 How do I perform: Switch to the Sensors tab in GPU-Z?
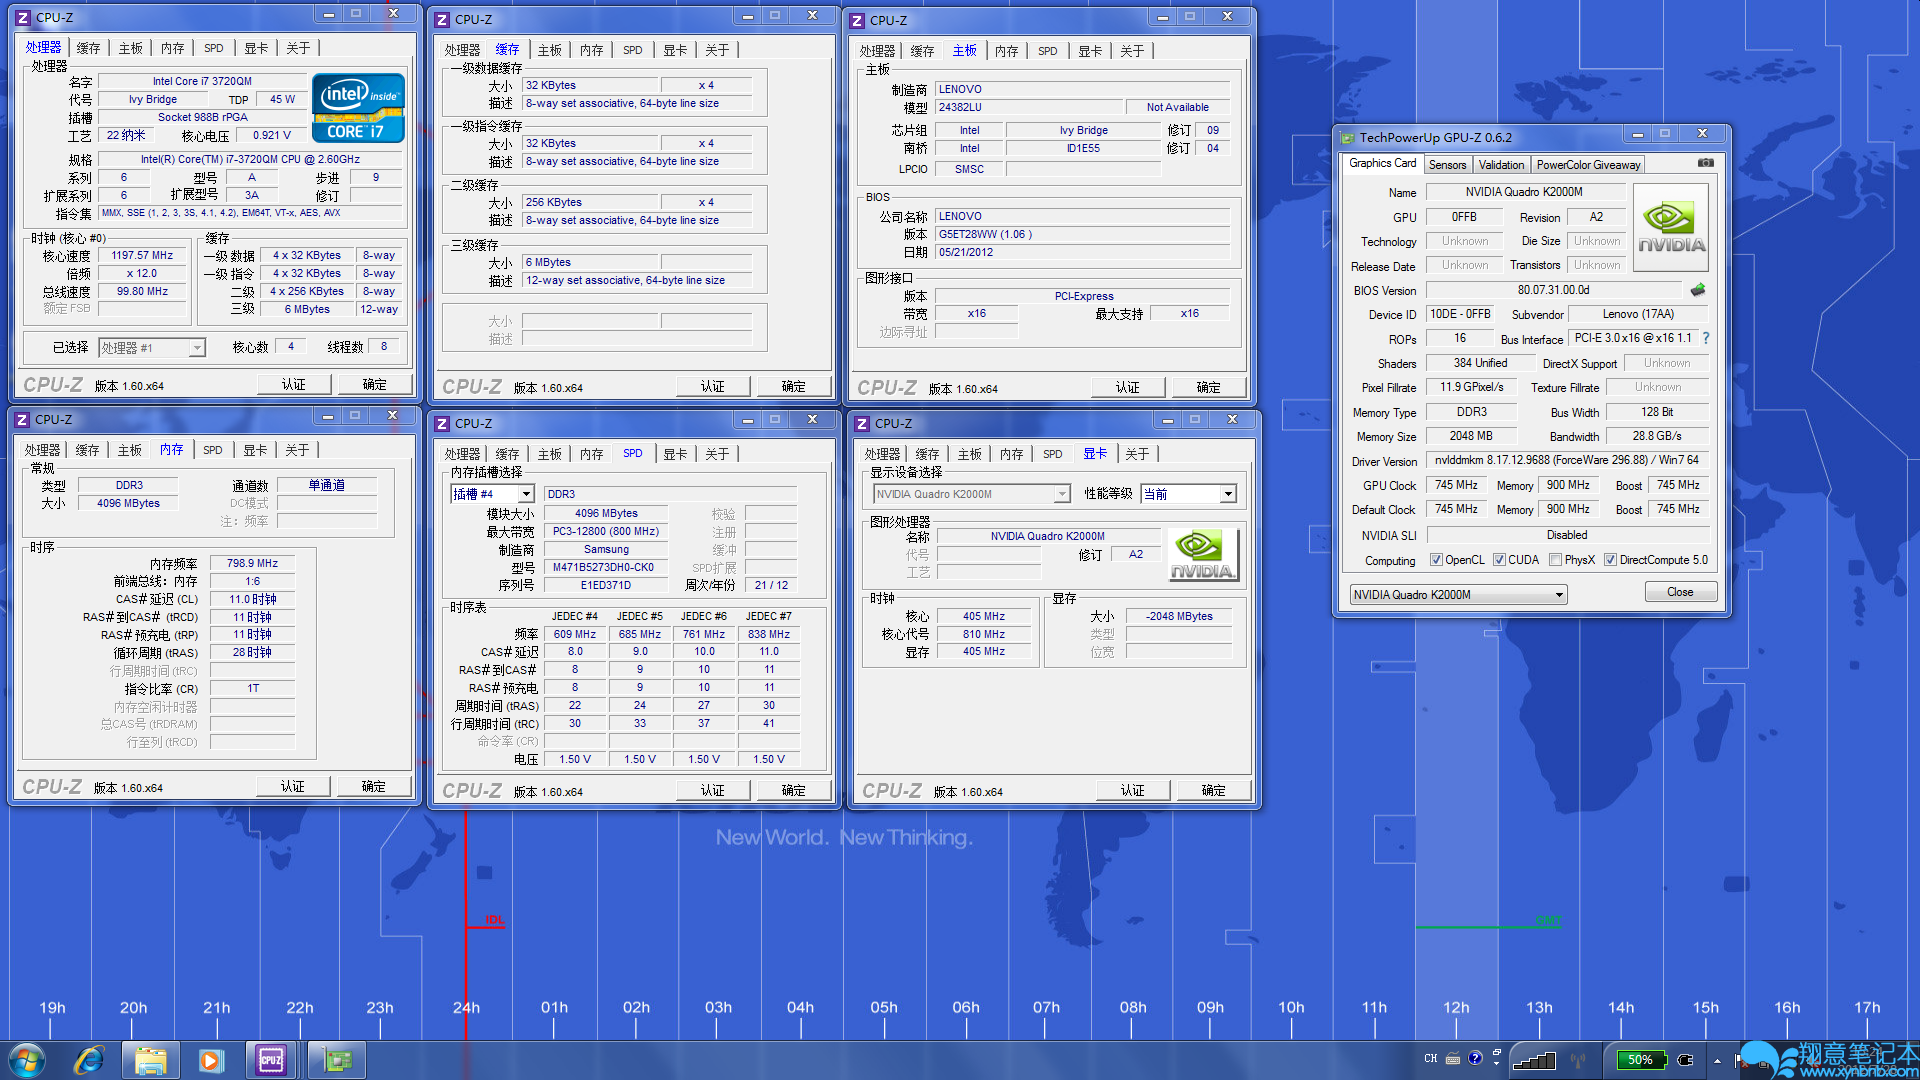tap(1447, 165)
